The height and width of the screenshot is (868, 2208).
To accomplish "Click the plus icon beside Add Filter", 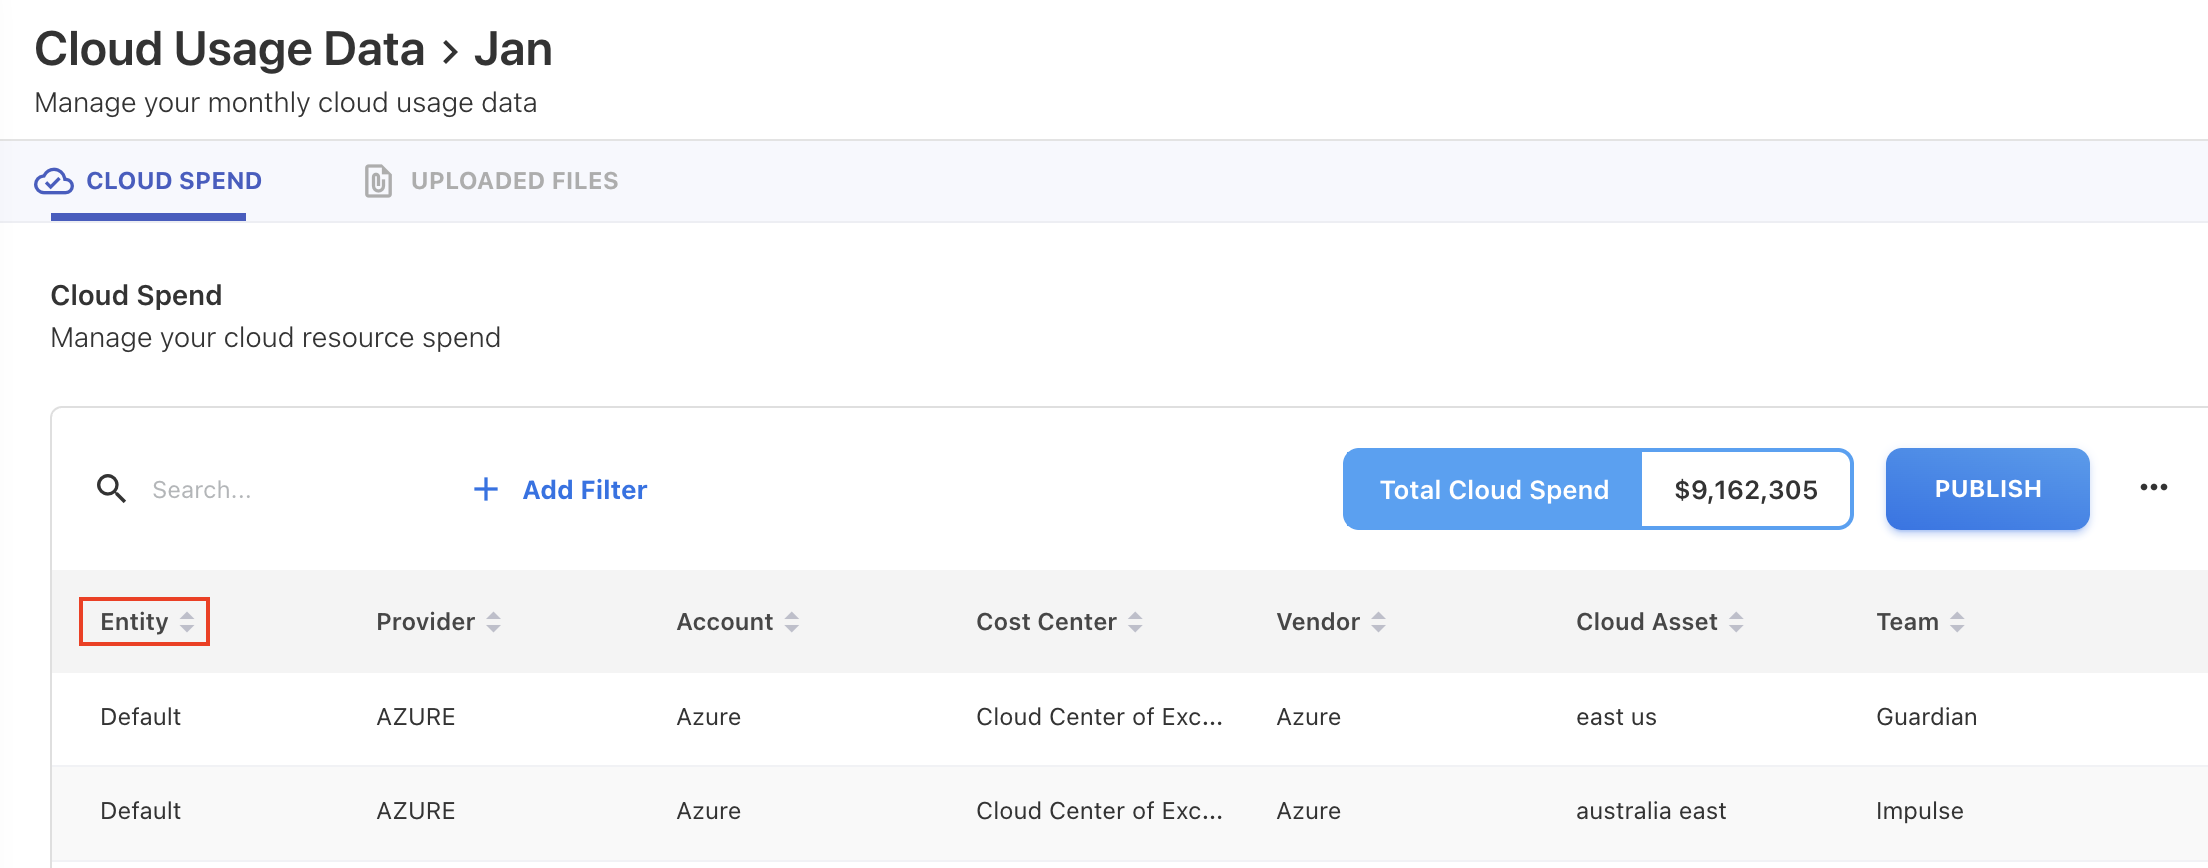I will [x=485, y=489].
